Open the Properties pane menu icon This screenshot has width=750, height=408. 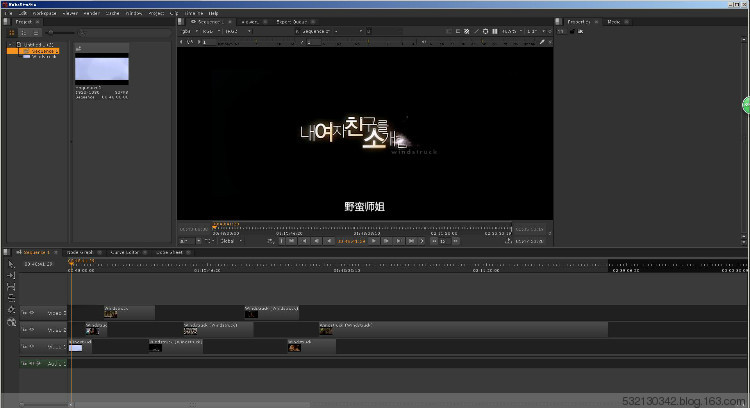coord(558,22)
